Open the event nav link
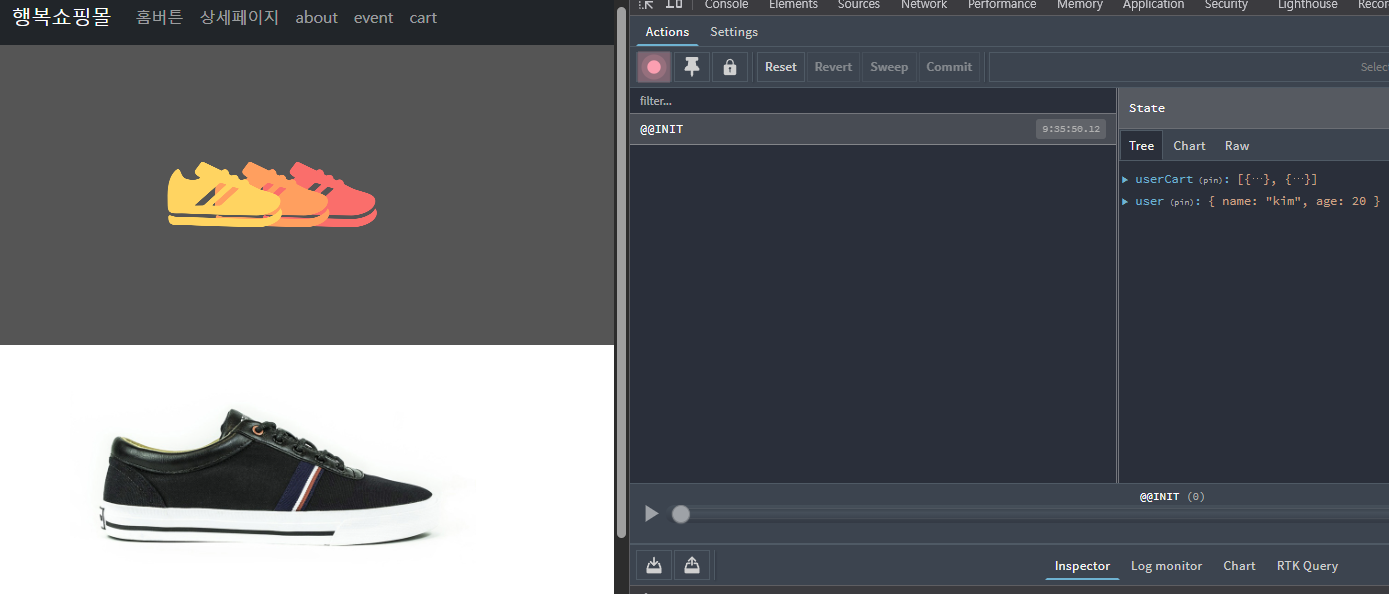 pos(373,18)
